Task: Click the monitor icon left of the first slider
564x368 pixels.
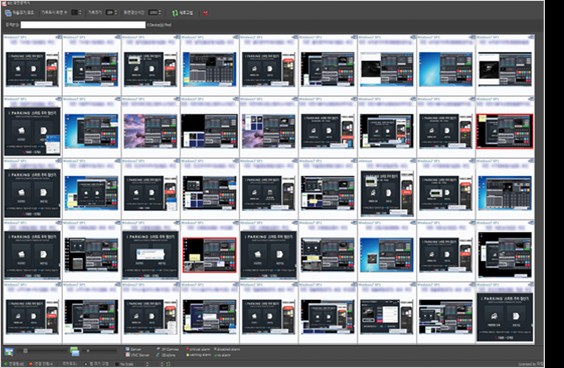Action: pyautogui.click(x=9, y=351)
